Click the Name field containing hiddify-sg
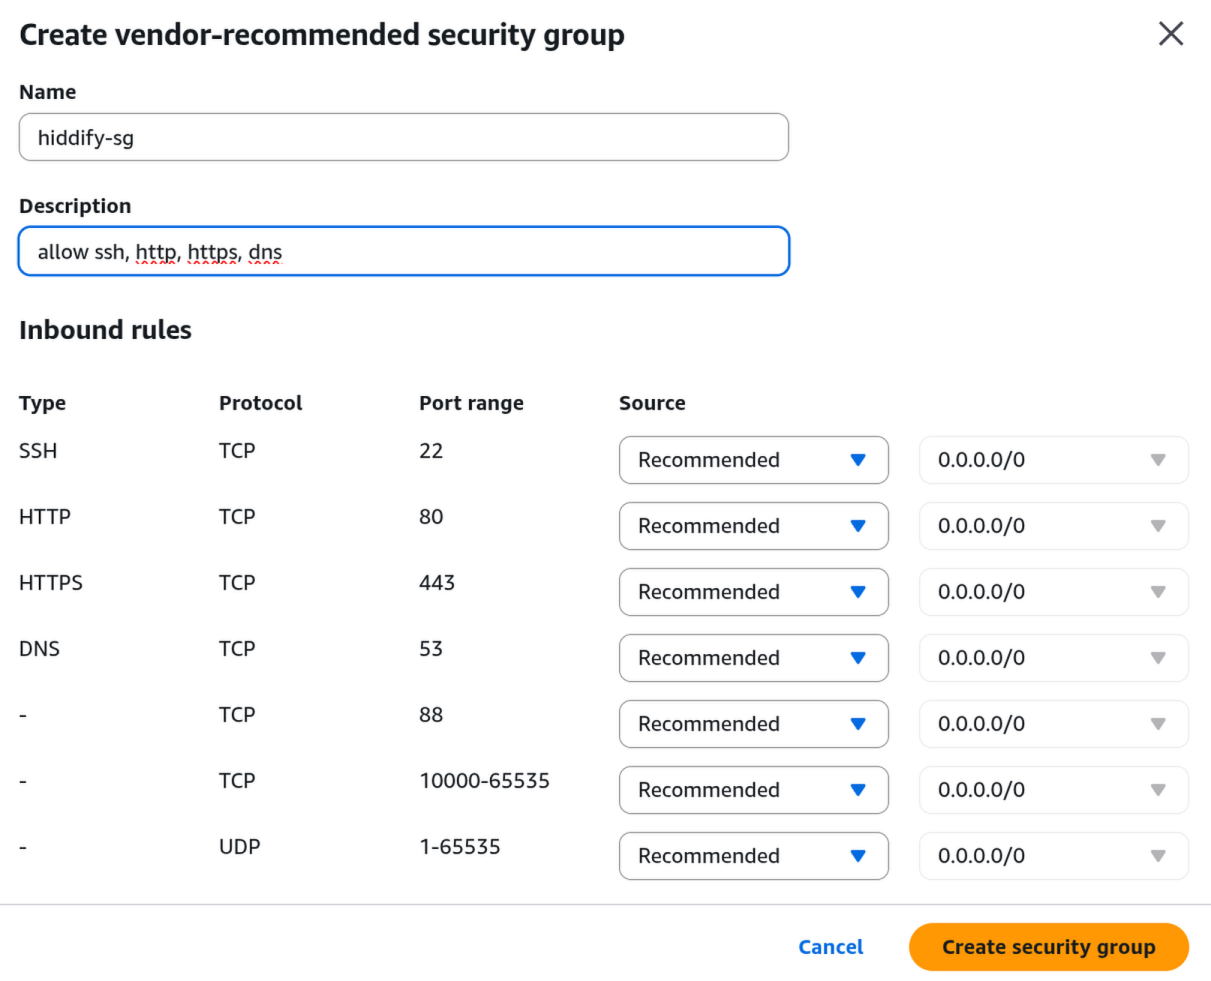The width and height of the screenshot is (1211, 981). [403, 137]
